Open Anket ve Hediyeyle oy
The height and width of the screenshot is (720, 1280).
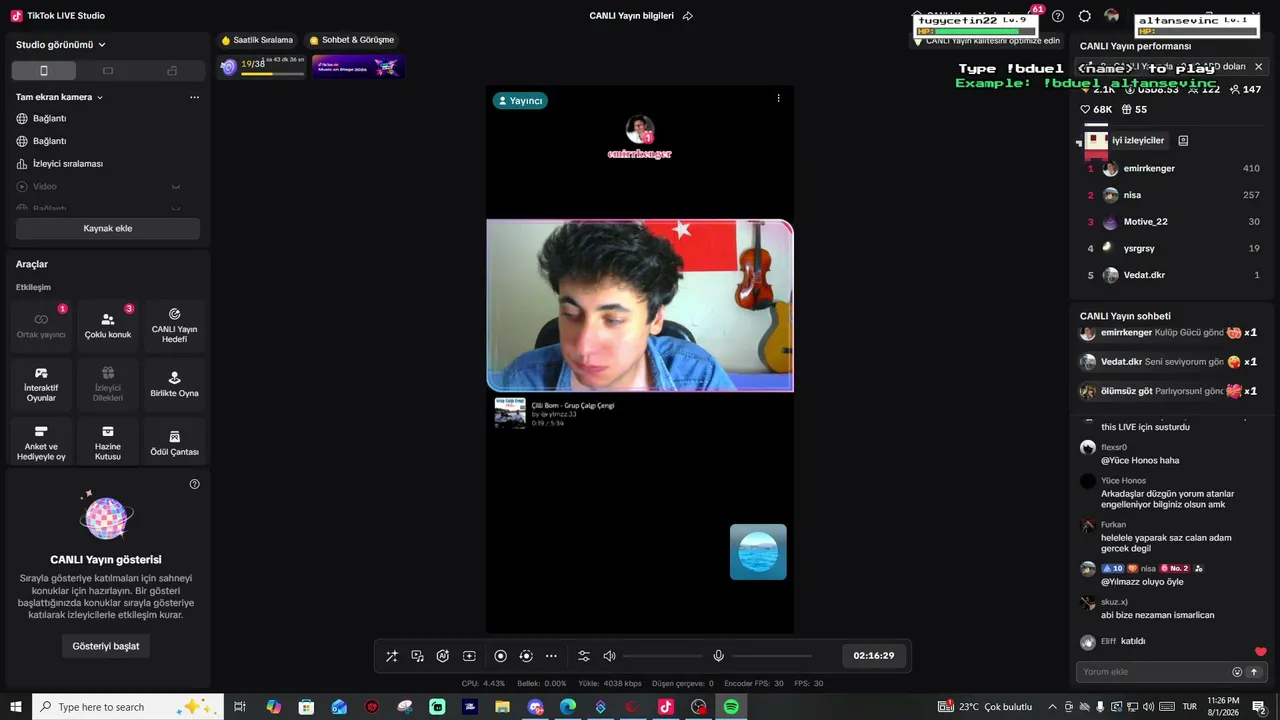click(41, 443)
